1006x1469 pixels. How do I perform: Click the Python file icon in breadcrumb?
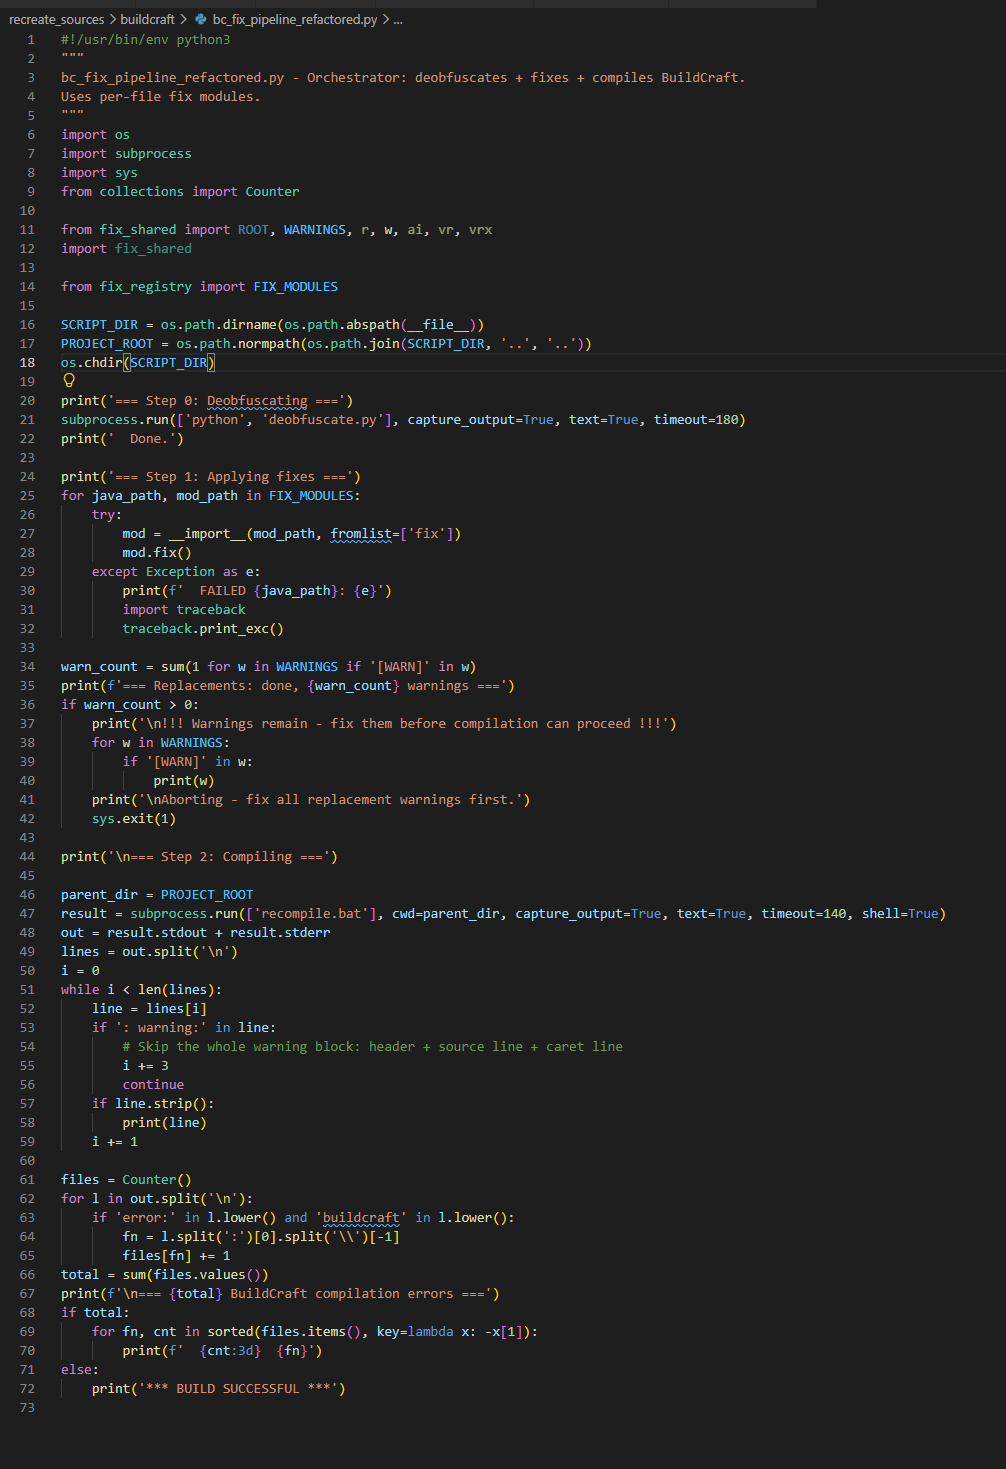tap(201, 20)
